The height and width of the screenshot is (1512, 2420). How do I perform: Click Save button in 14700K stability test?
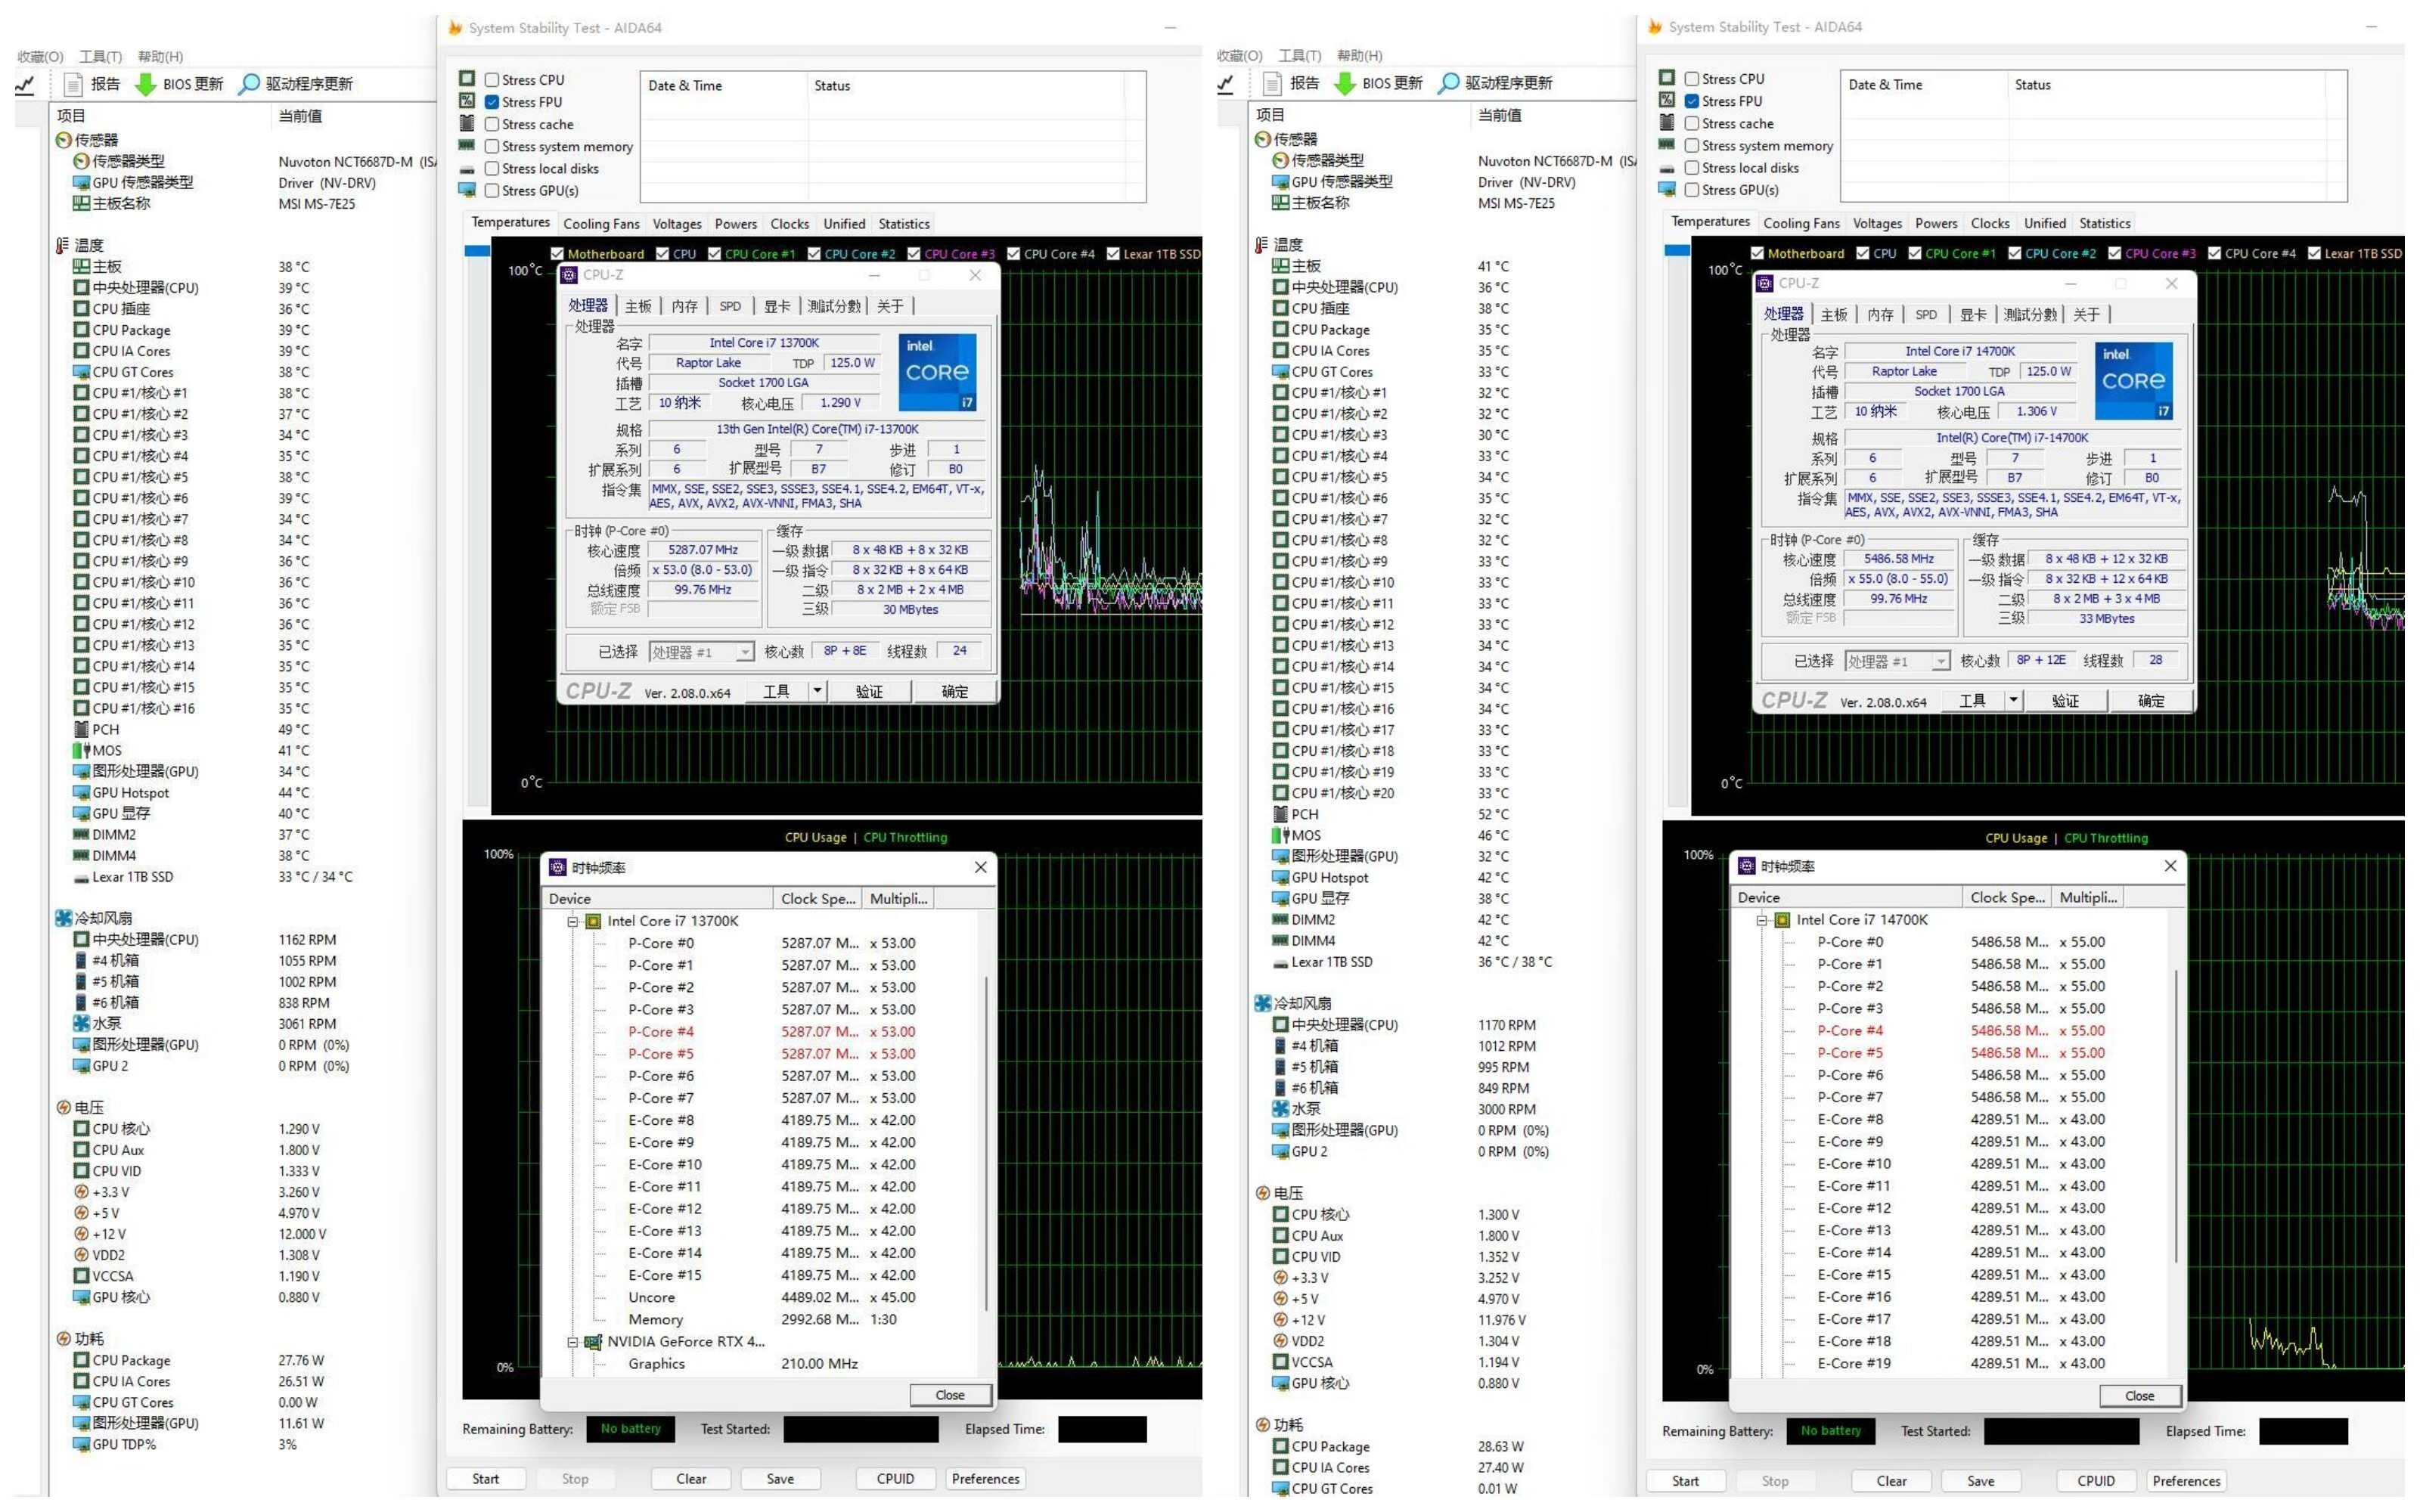pyautogui.click(x=1980, y=1481)
